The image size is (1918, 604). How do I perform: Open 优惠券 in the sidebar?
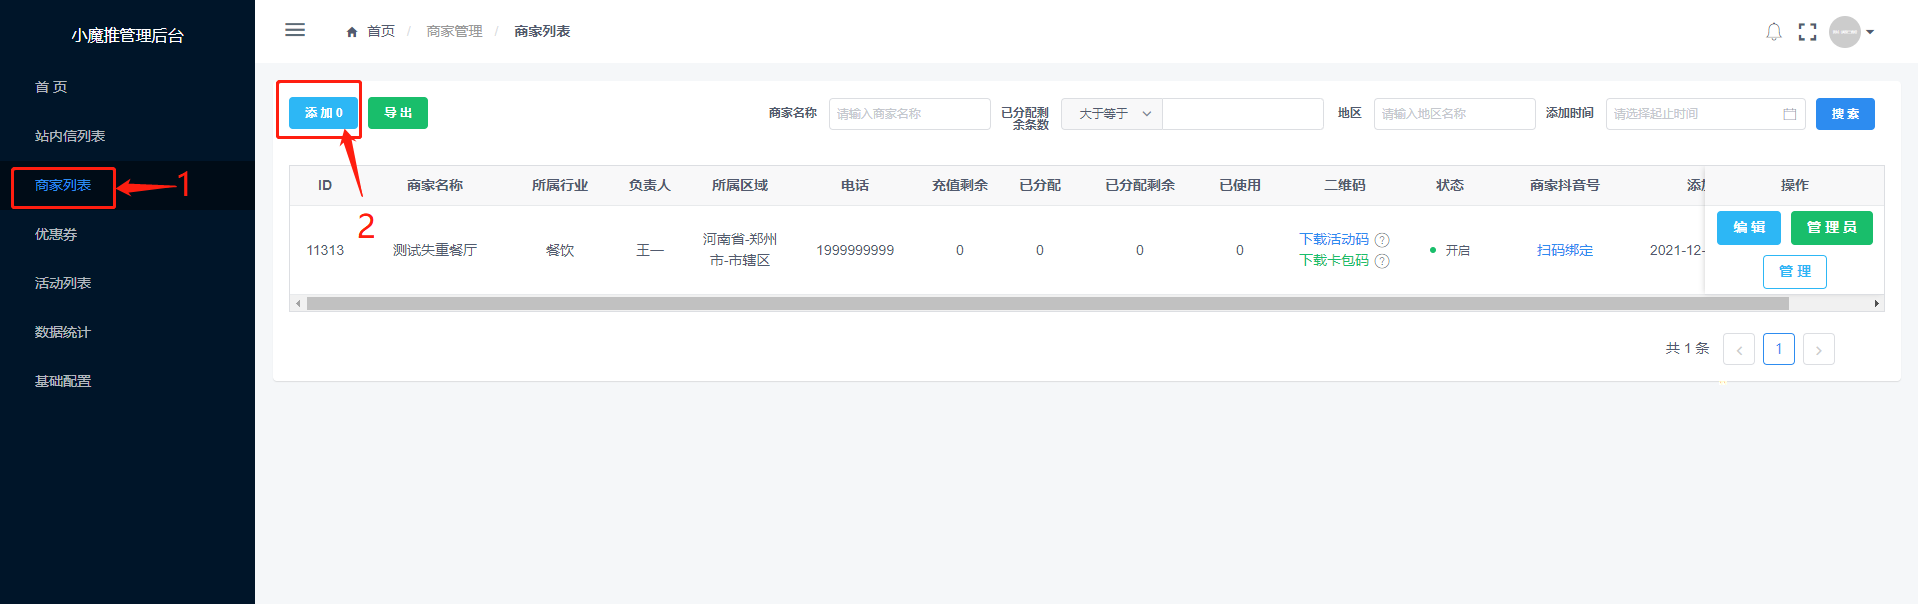pos(56,234)
